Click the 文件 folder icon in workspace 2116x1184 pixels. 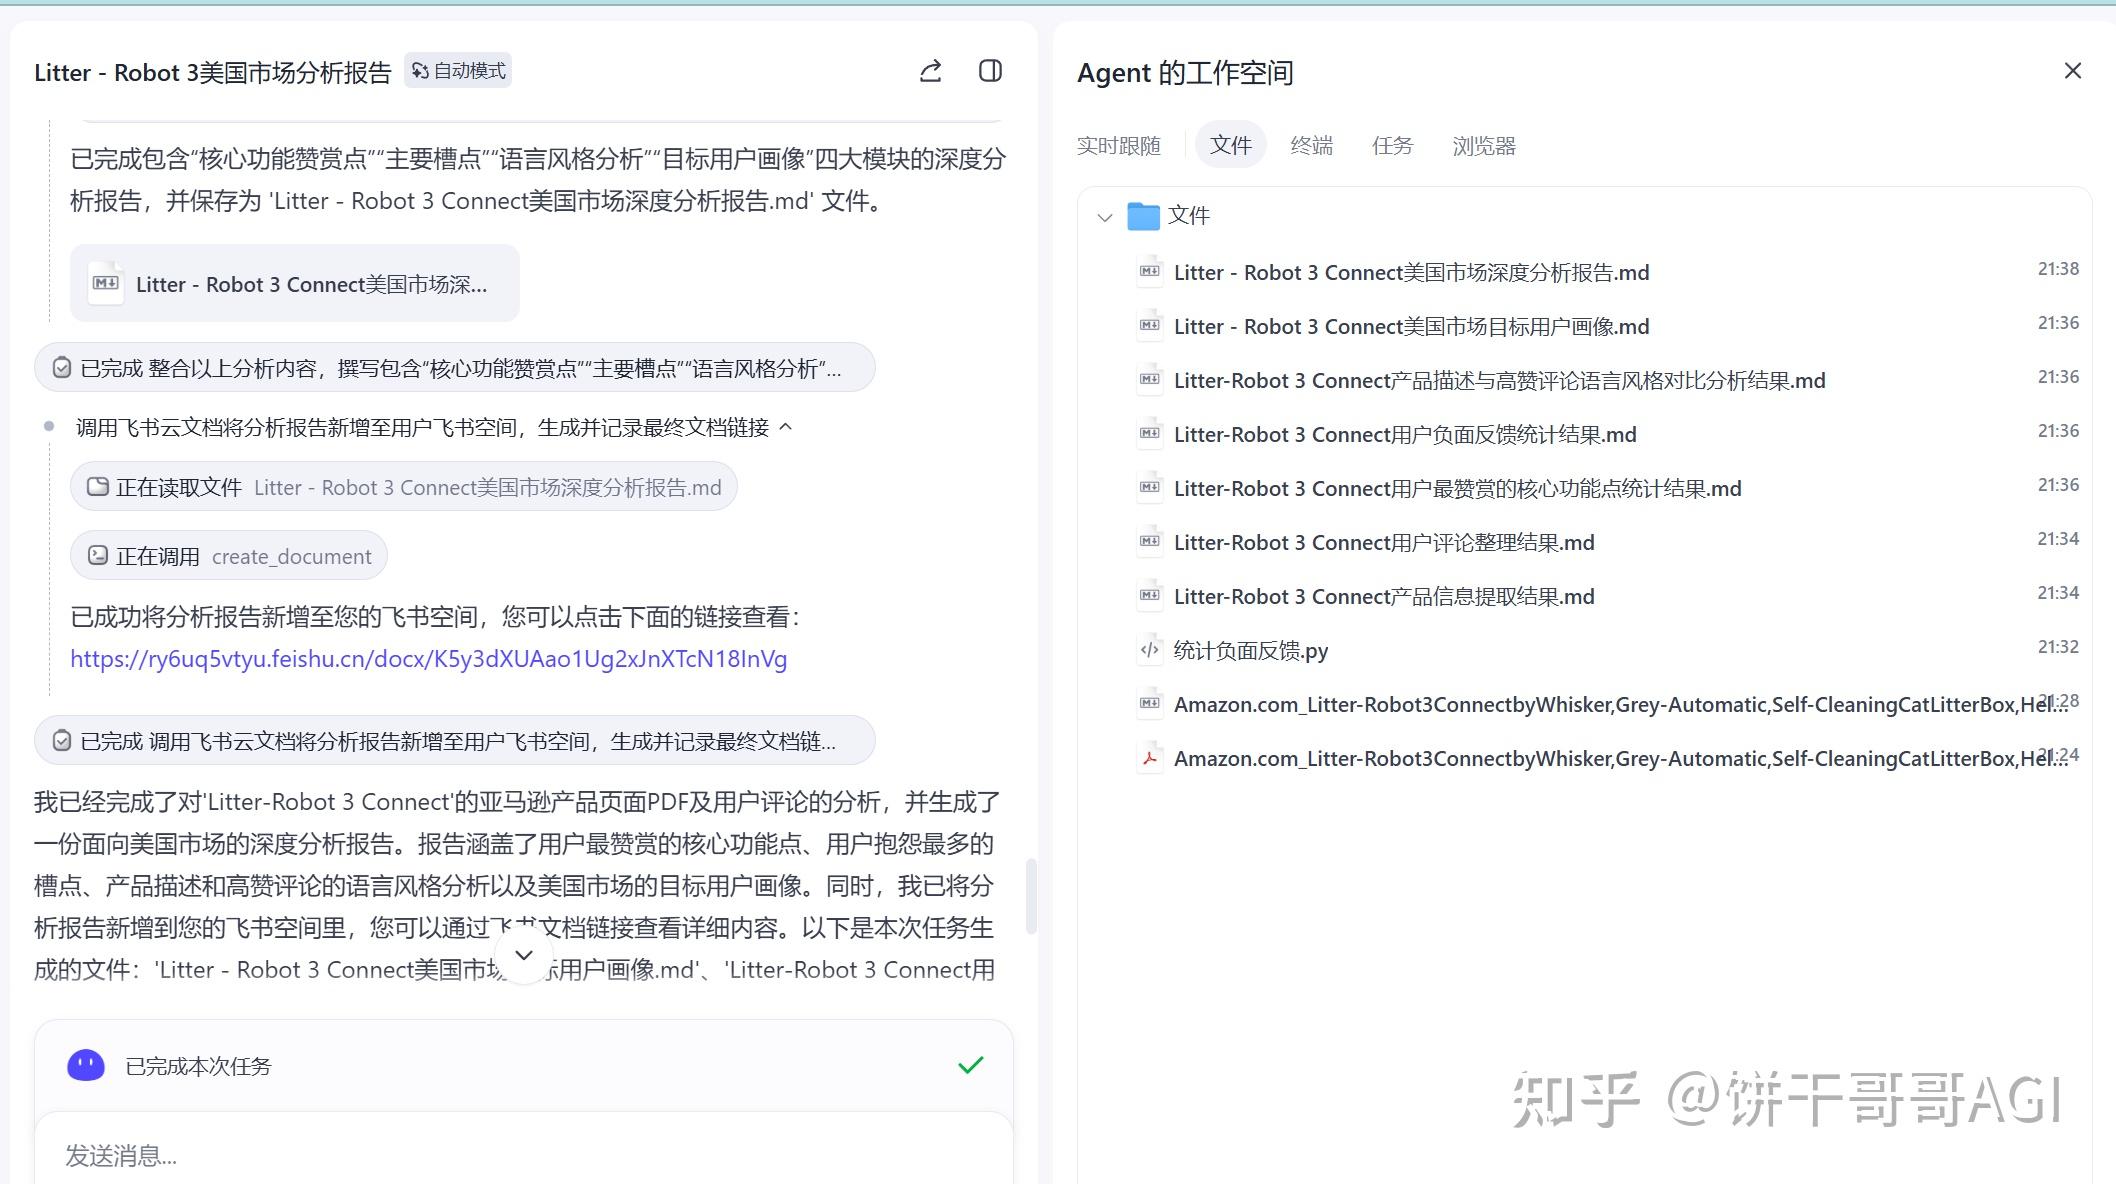[x=1142, y=215]
